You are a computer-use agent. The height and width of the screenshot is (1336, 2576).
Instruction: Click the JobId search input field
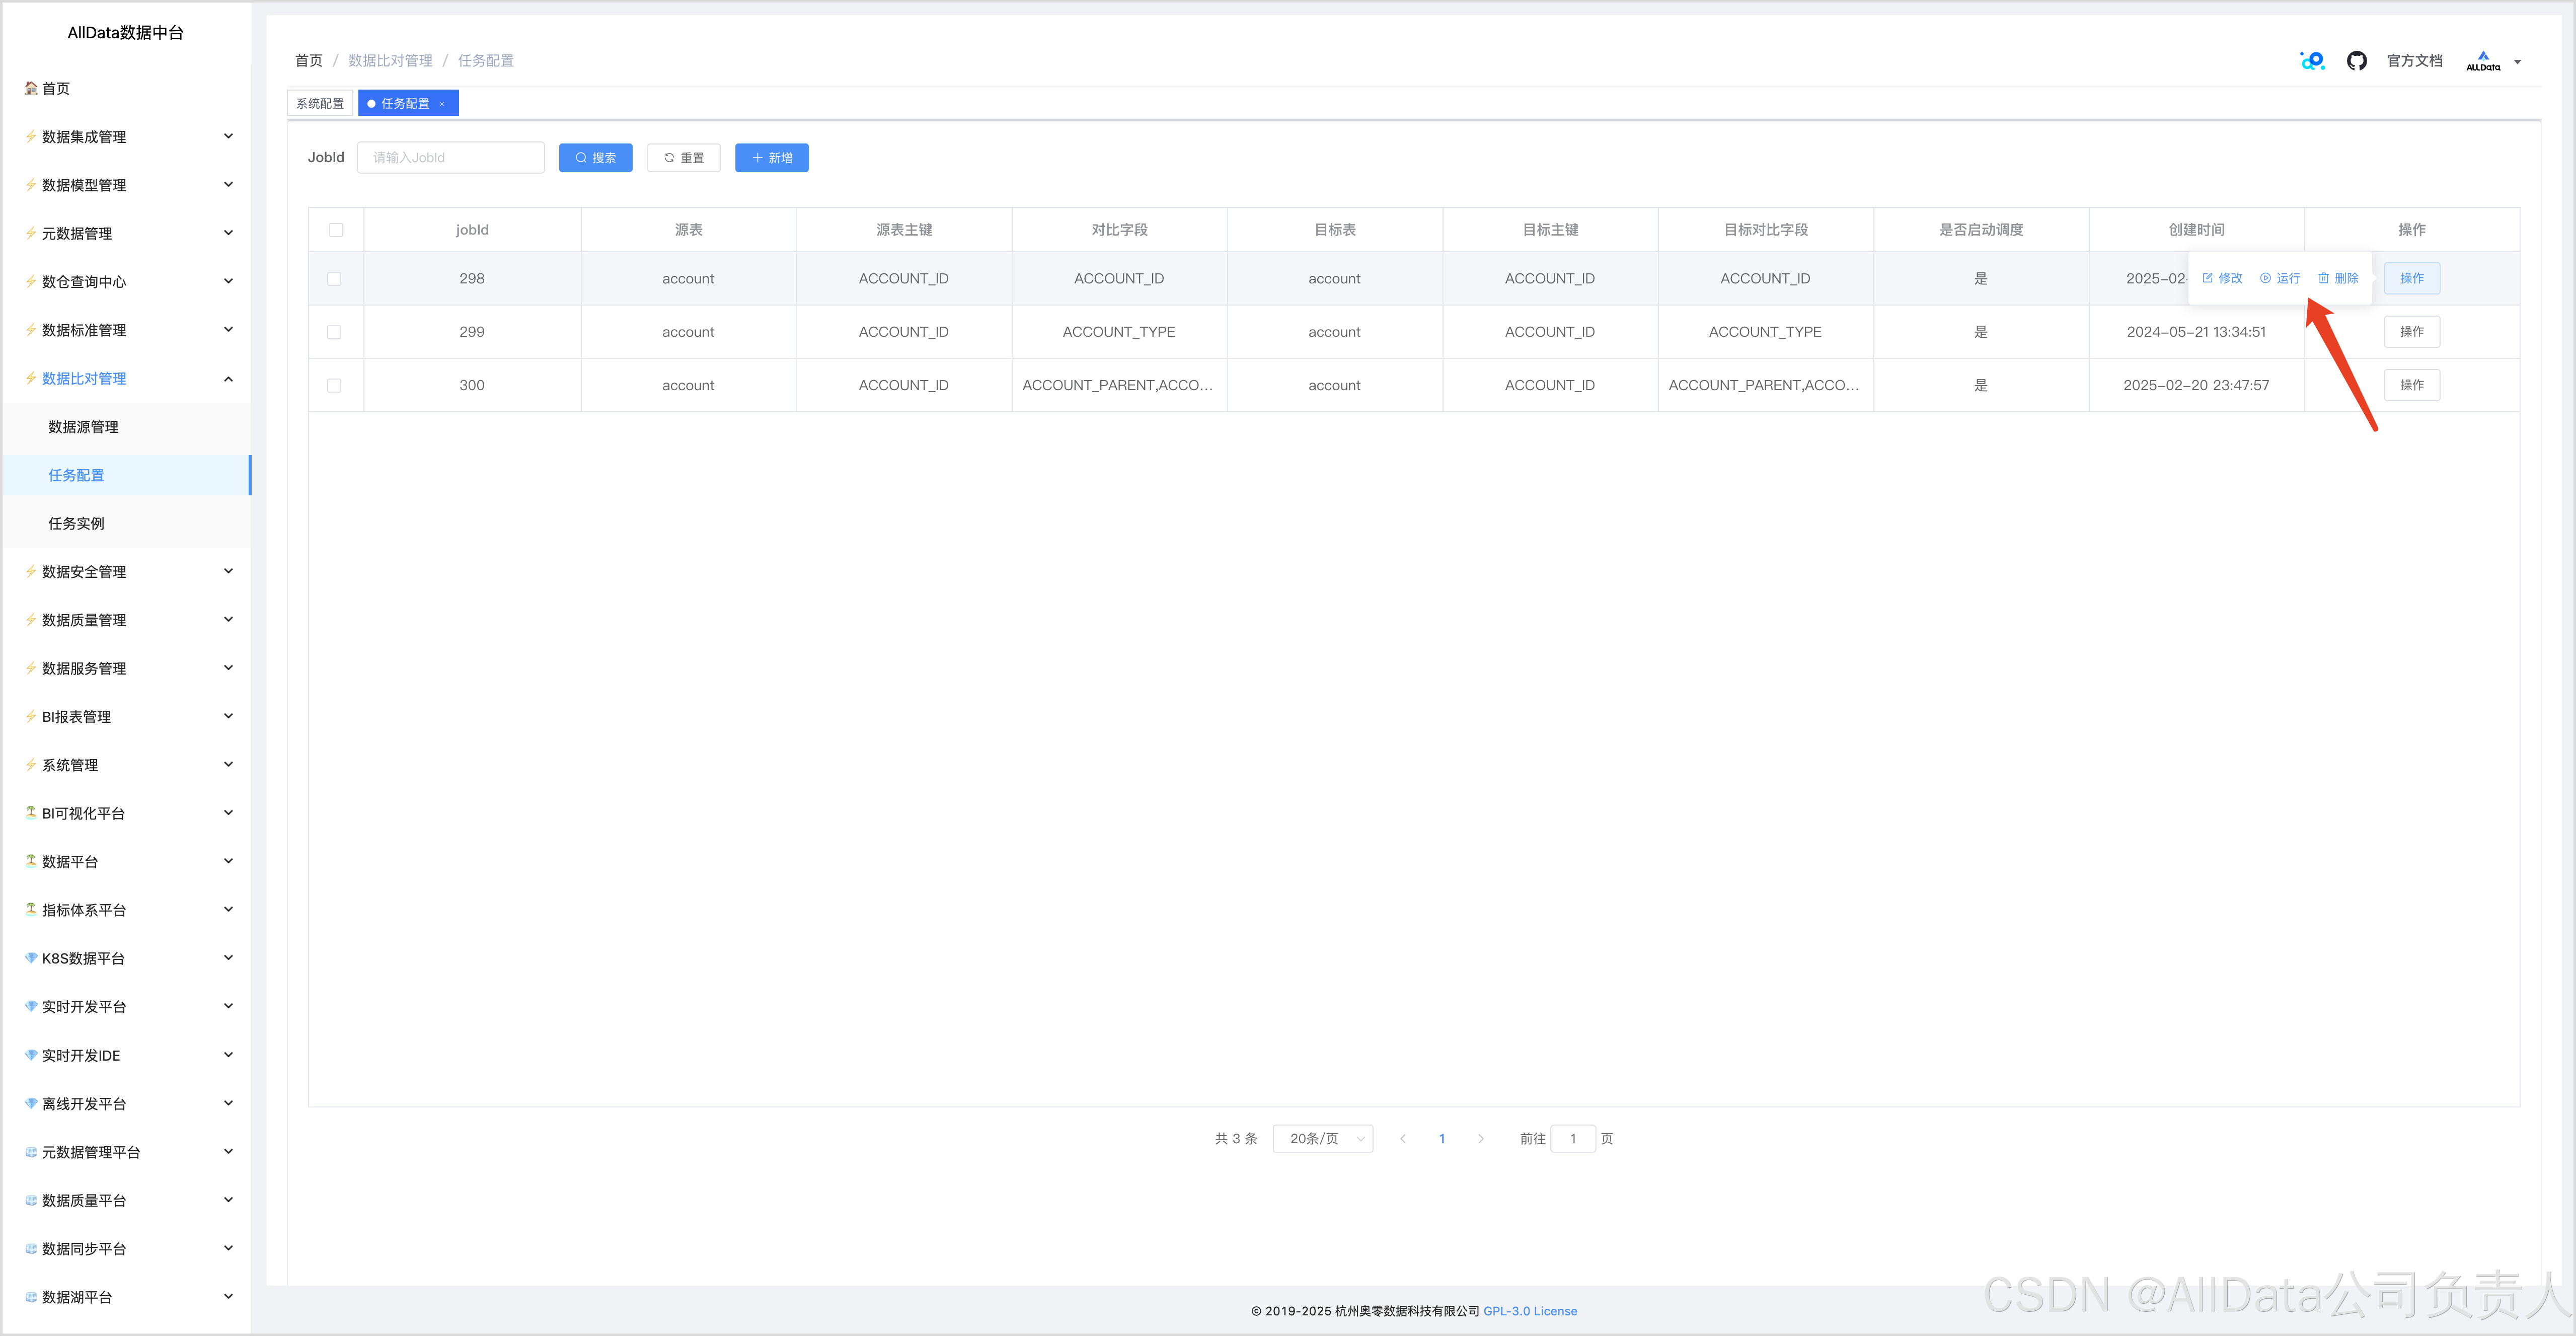[451, 158]
